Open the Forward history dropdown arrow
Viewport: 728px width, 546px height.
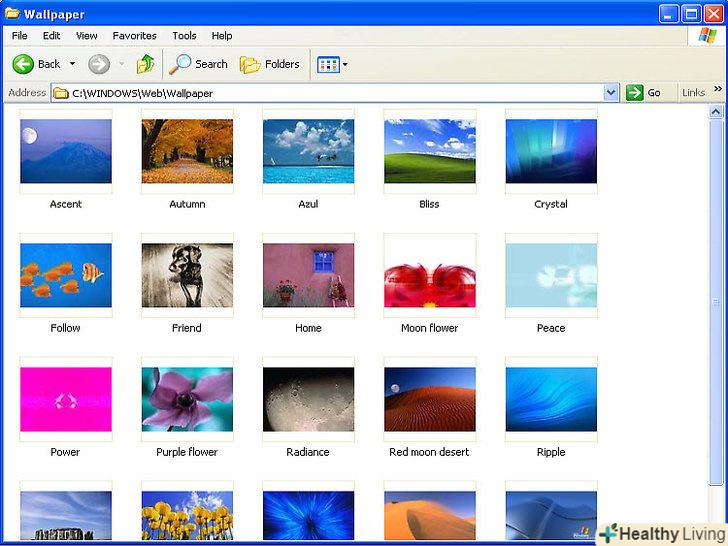[x=122, y=64]
